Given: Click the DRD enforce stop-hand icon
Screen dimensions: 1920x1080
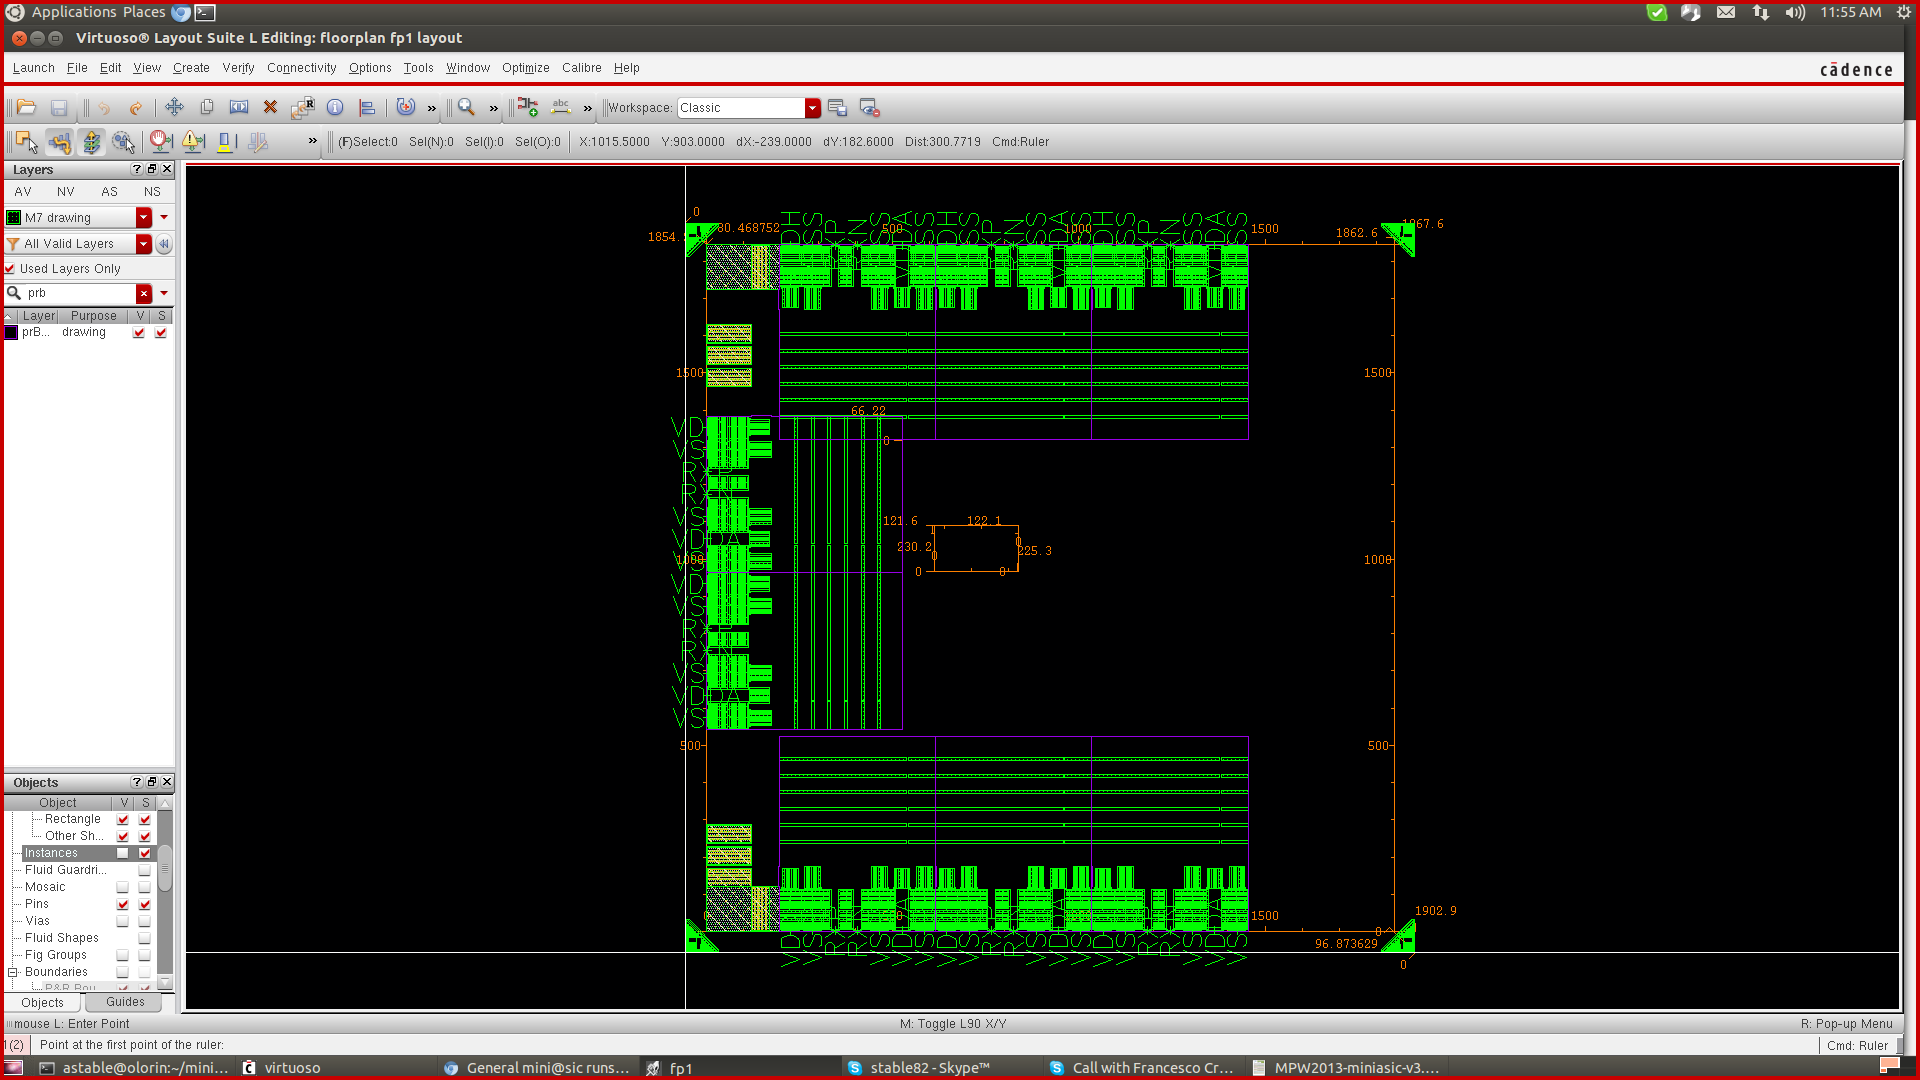Looking at the screenshot, I should click(x=161, y=142).
